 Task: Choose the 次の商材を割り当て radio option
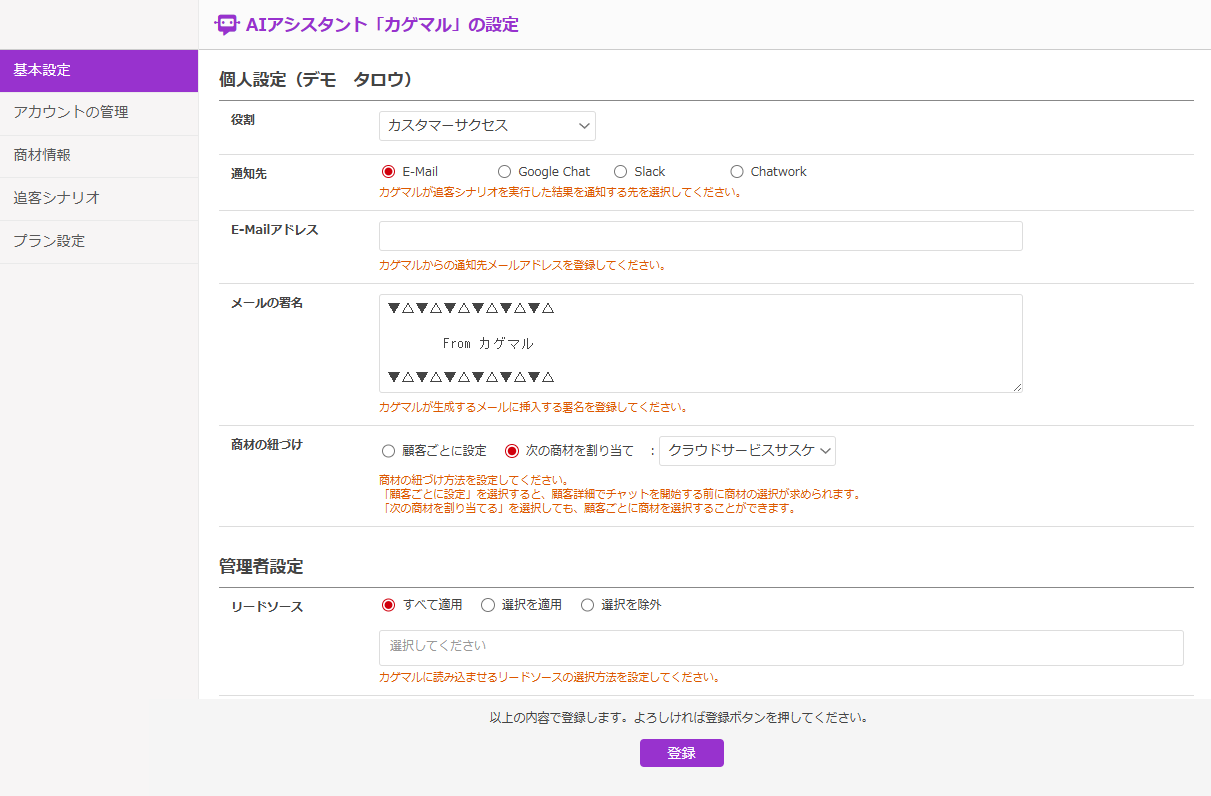click(512, 451)
